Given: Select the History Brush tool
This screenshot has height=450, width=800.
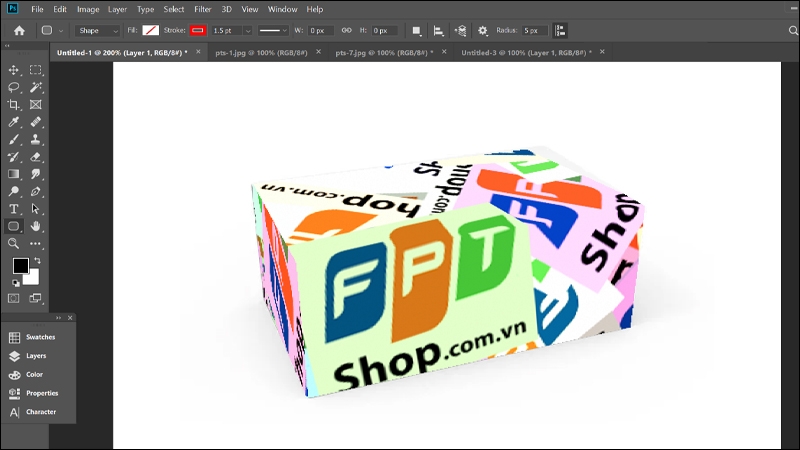Looking at the screenshot, I should pos(14,157).
